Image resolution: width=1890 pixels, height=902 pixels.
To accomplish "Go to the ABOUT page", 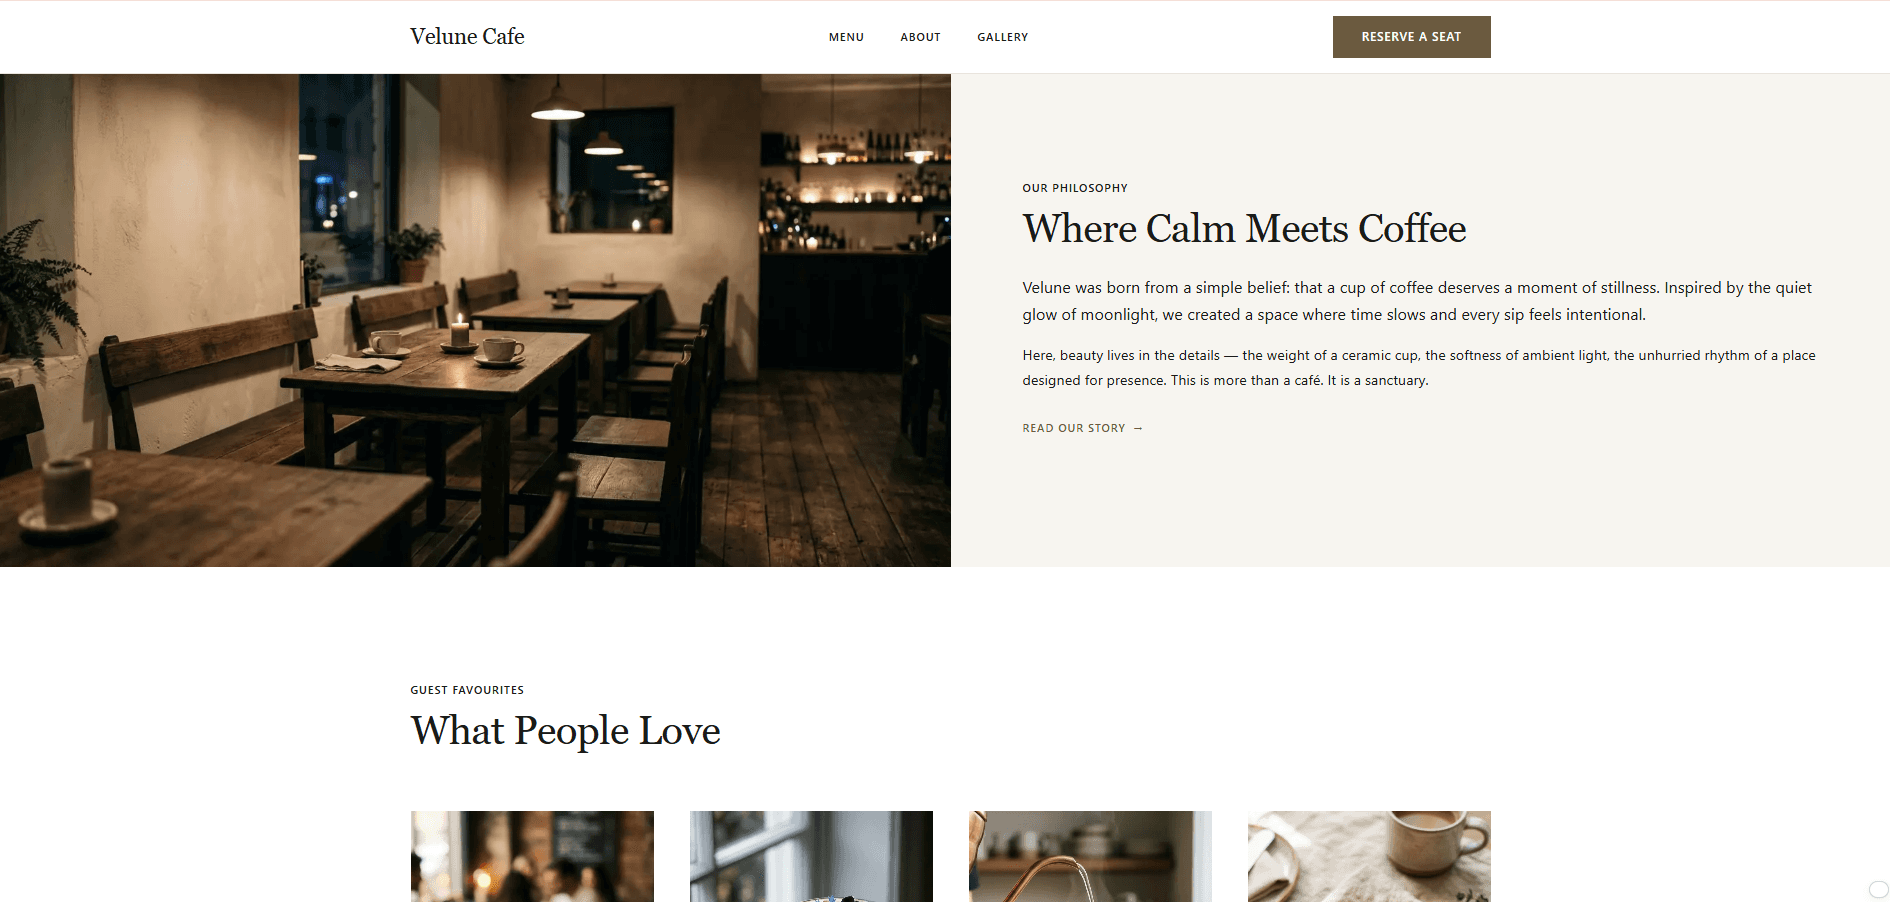I will point(920,37).
